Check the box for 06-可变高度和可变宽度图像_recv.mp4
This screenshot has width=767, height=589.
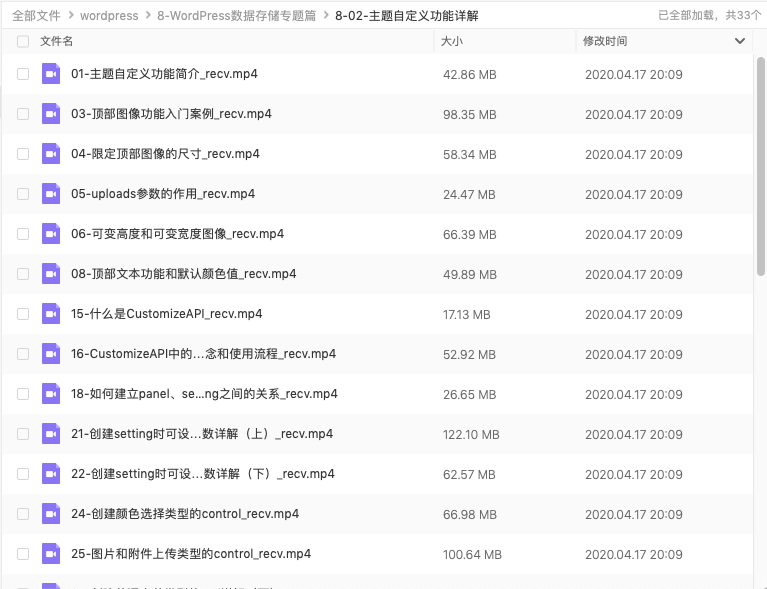click(23, 234)
